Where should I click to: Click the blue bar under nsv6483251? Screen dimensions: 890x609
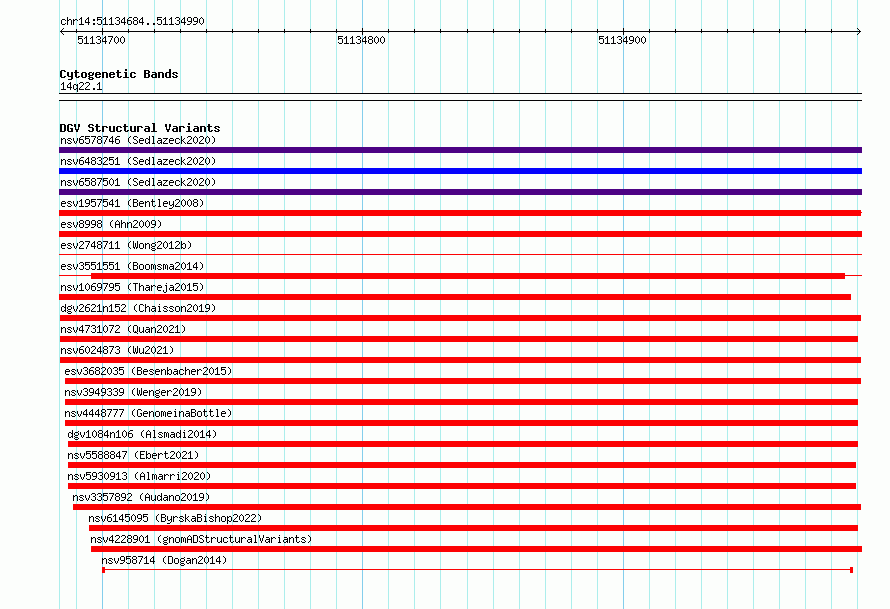460,171
